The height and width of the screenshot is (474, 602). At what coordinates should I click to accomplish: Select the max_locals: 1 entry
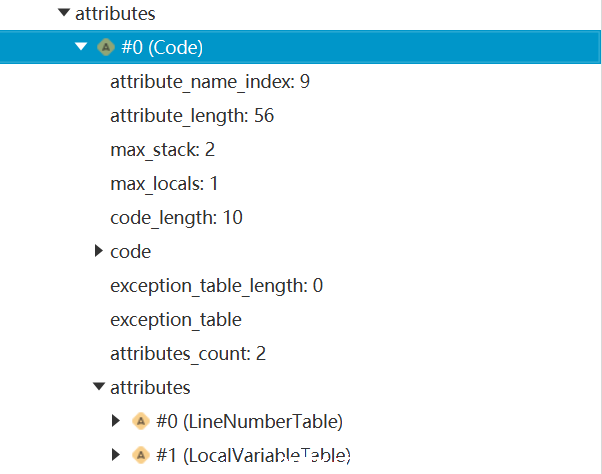164,184
